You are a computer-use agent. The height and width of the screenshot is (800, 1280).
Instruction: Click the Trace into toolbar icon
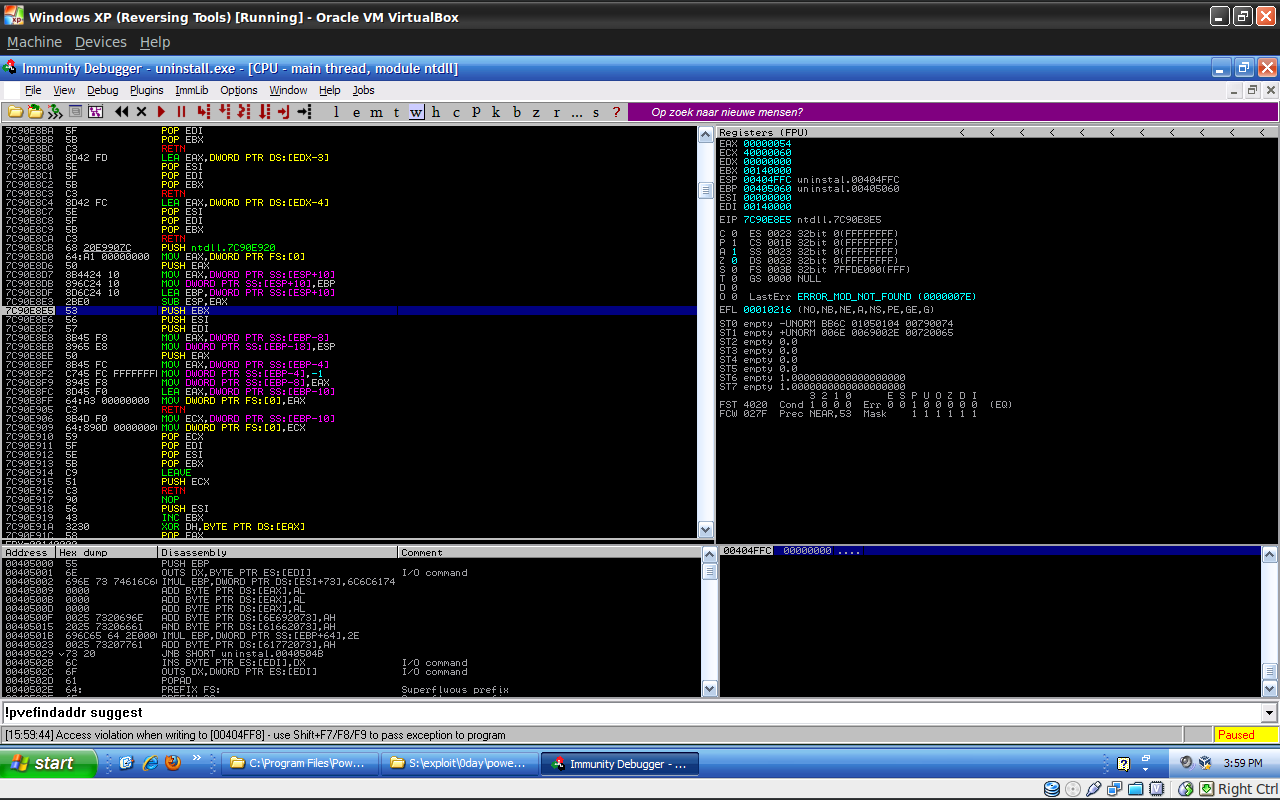point(244,112)
